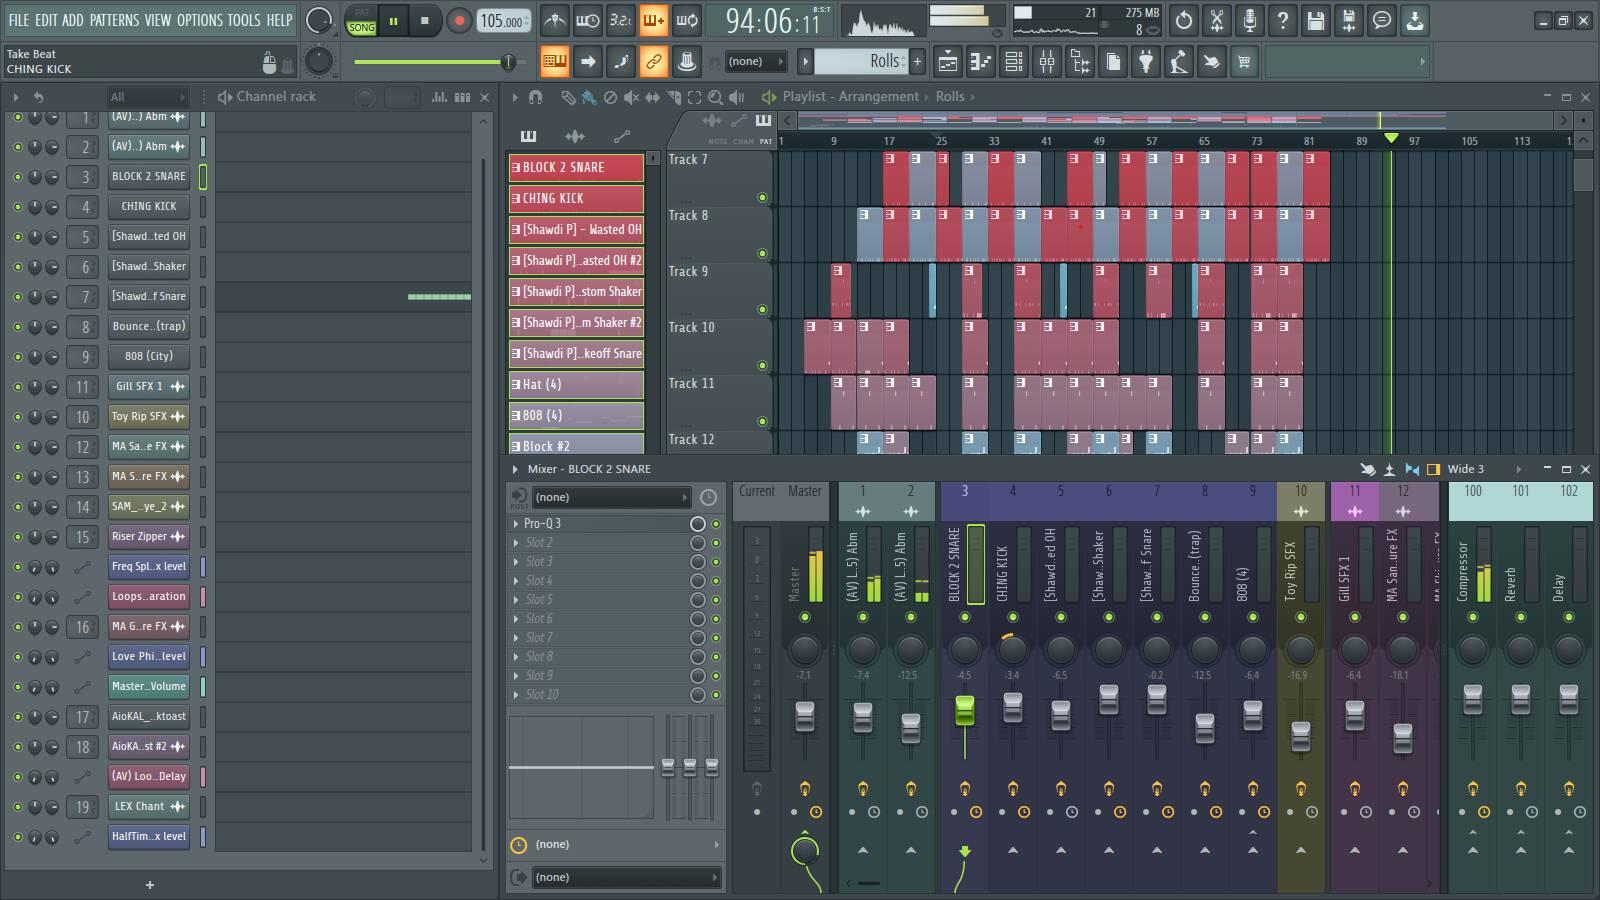Screen dimensions: 1600x900
Task: Open the mixer input (none) dropdown
Action: 610,497
